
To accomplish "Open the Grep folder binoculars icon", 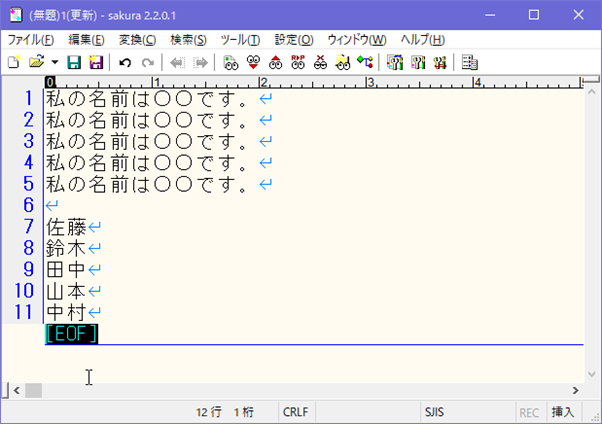I will [342, 62].
